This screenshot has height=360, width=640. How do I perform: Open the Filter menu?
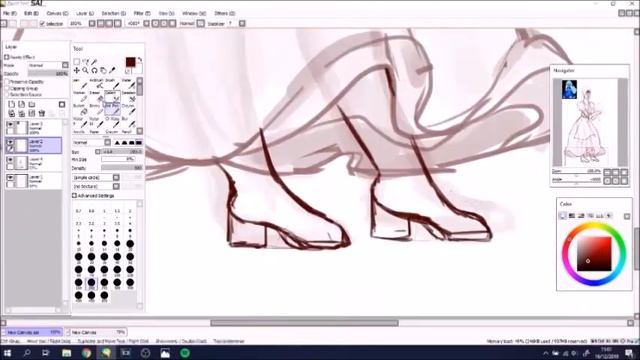click(142, 13)
